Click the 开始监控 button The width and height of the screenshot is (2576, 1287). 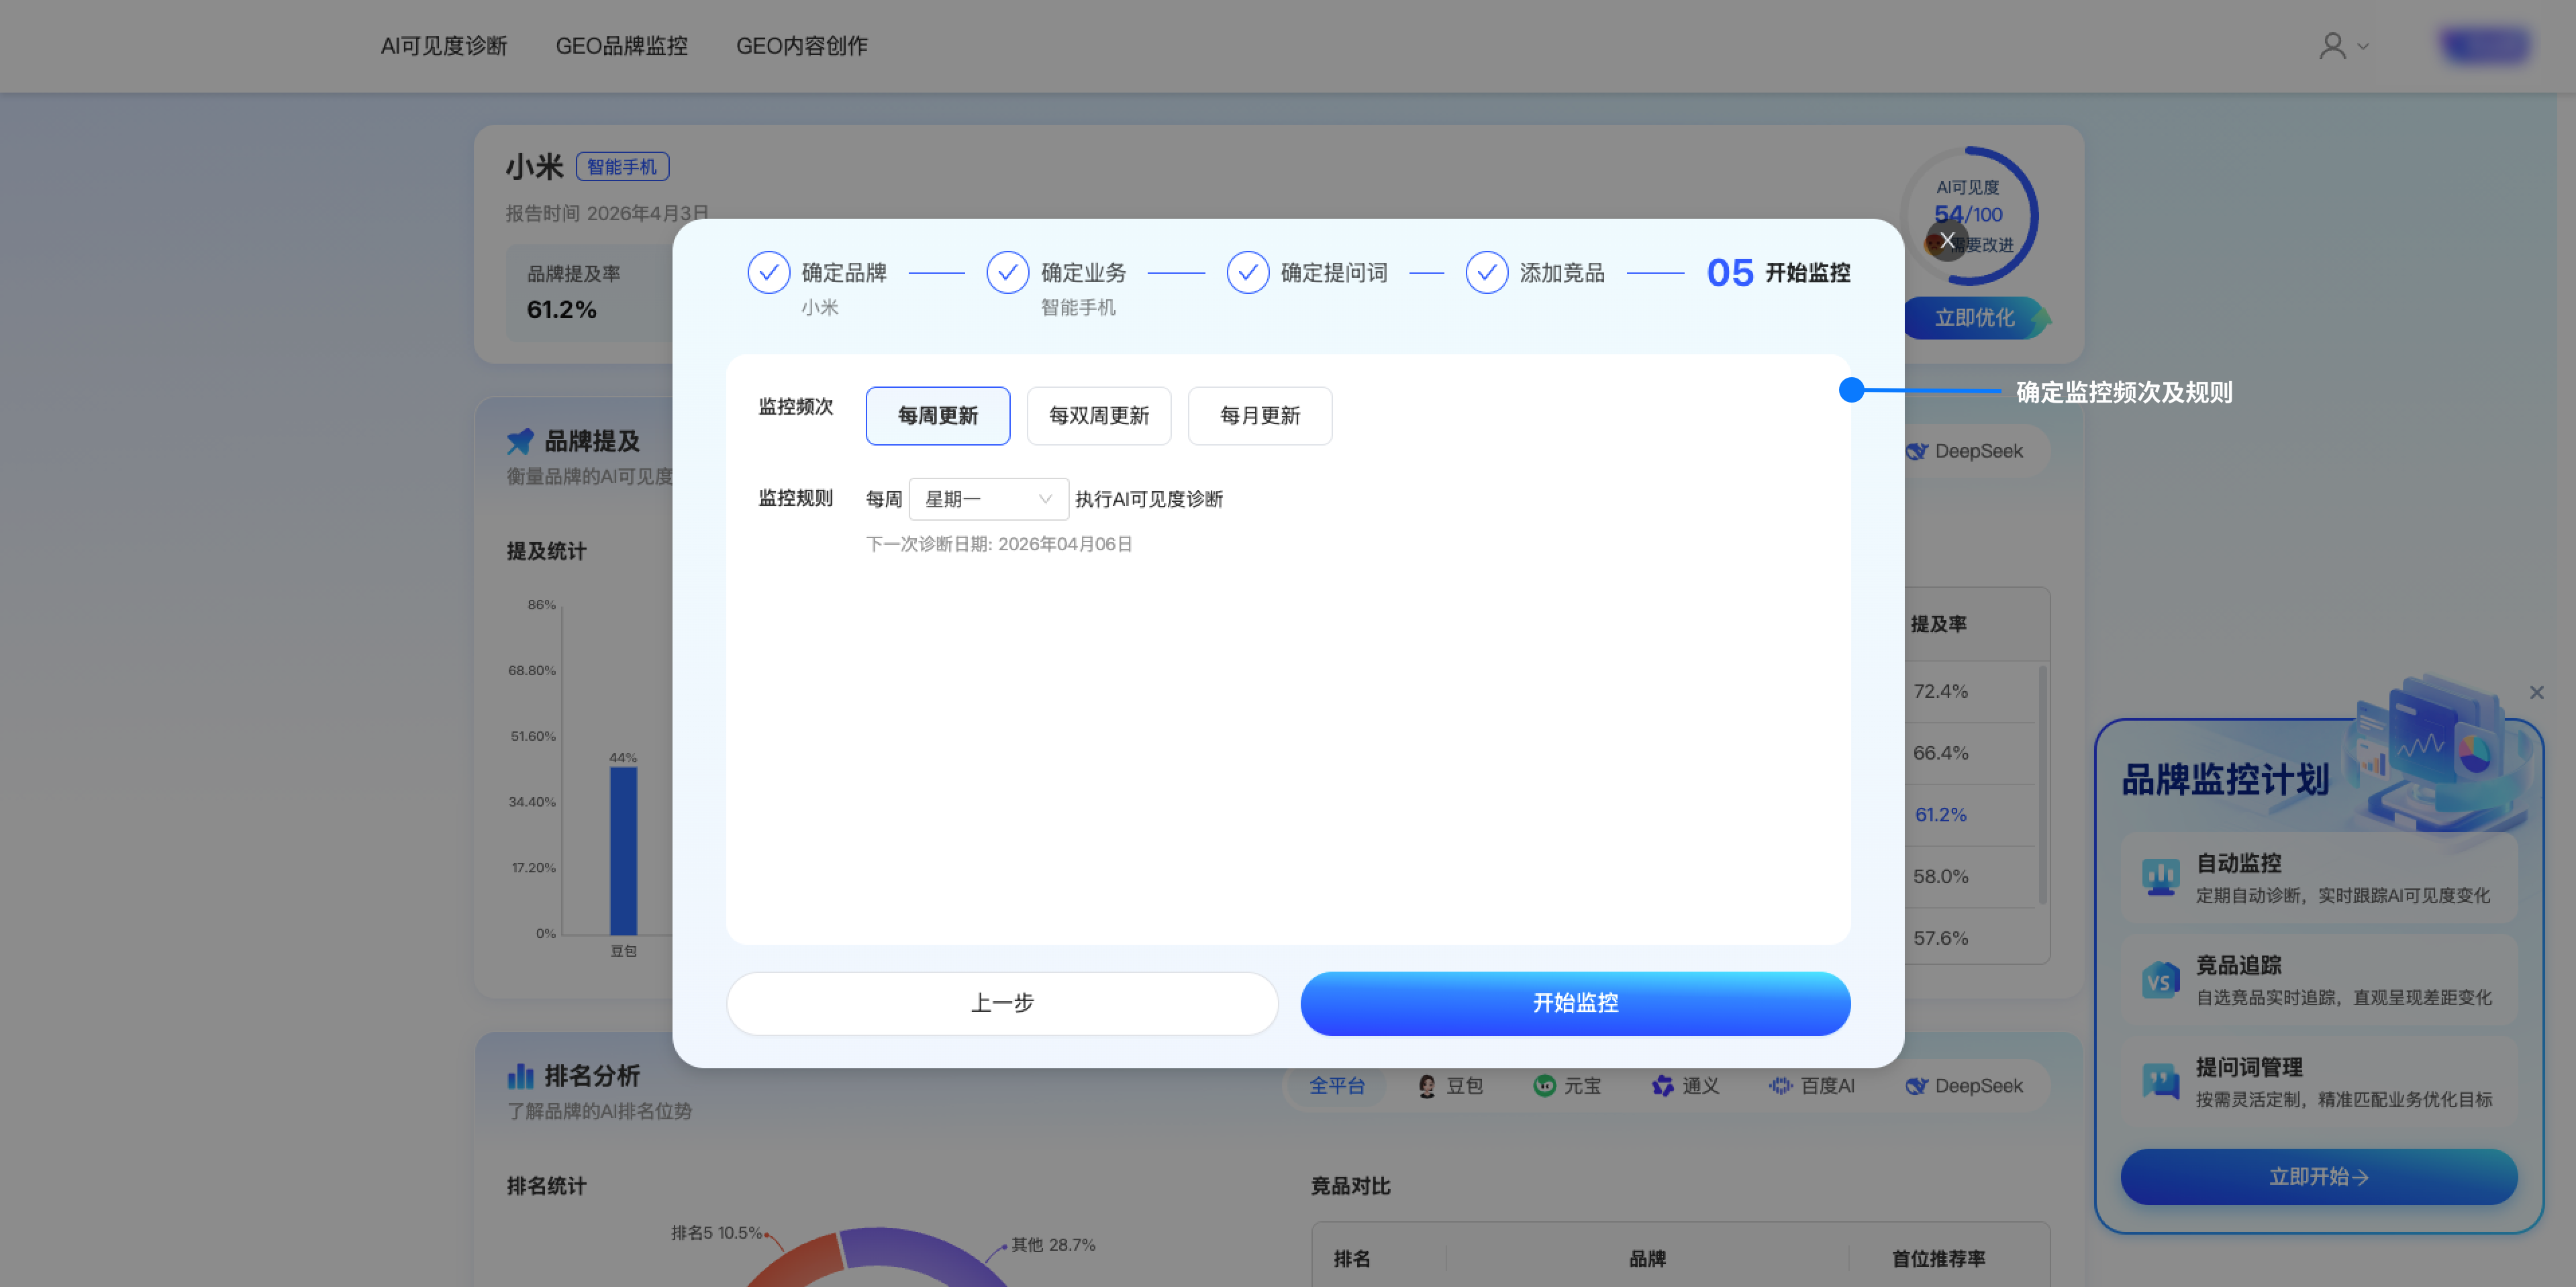(x=1574, y=1002)
